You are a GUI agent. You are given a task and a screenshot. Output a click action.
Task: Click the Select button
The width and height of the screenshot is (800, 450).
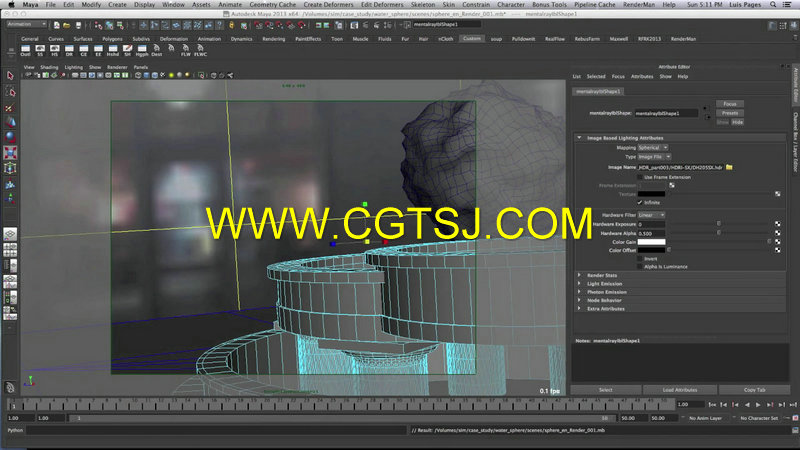click(606, 390)
